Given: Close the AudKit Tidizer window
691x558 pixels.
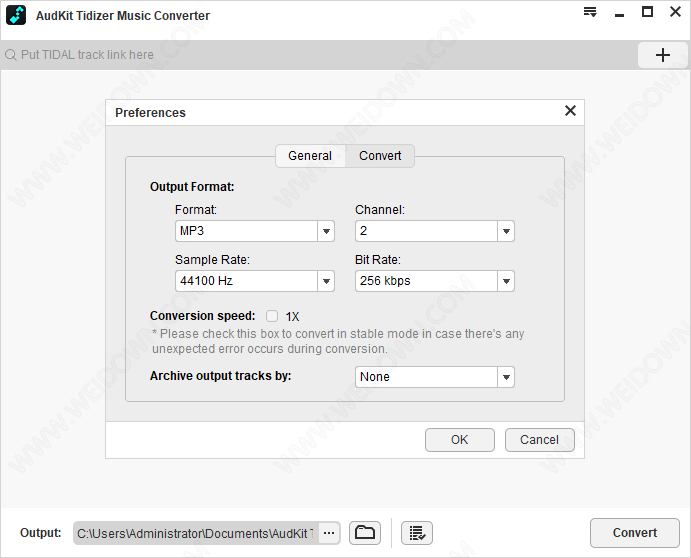Looking at the screenshot, I should click(675, 12).
